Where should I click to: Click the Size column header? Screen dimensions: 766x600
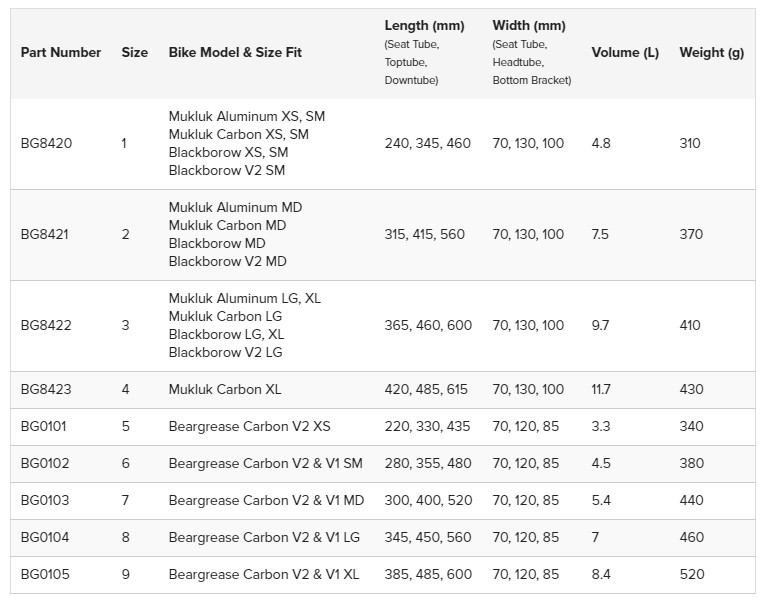click(x=134, y=53)
